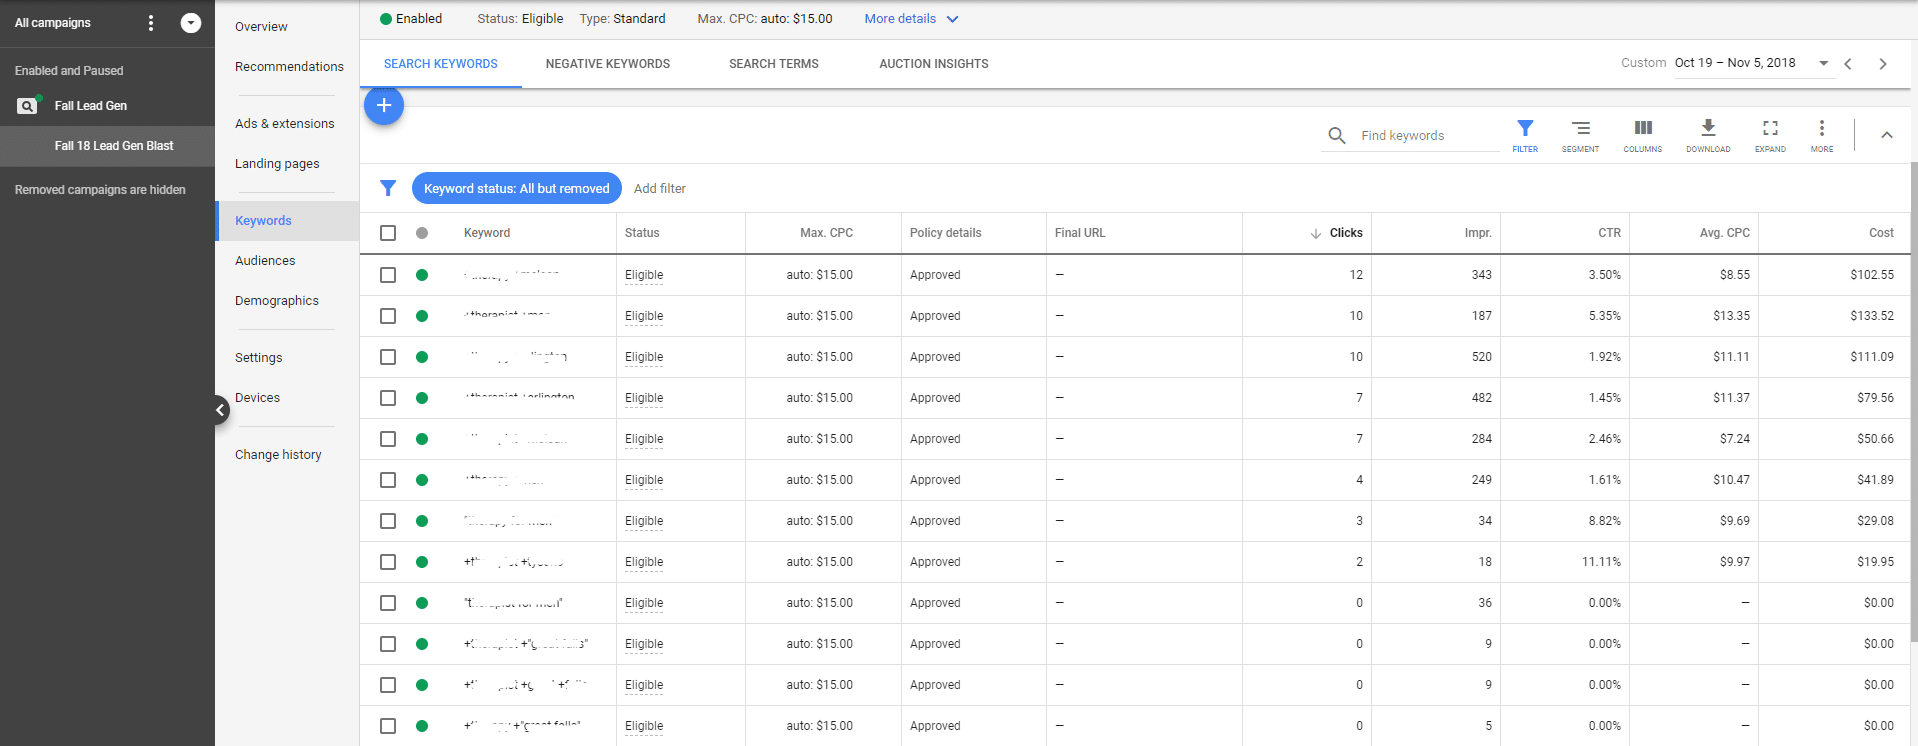Expand the table to full screen

[x=1770, y=135]
